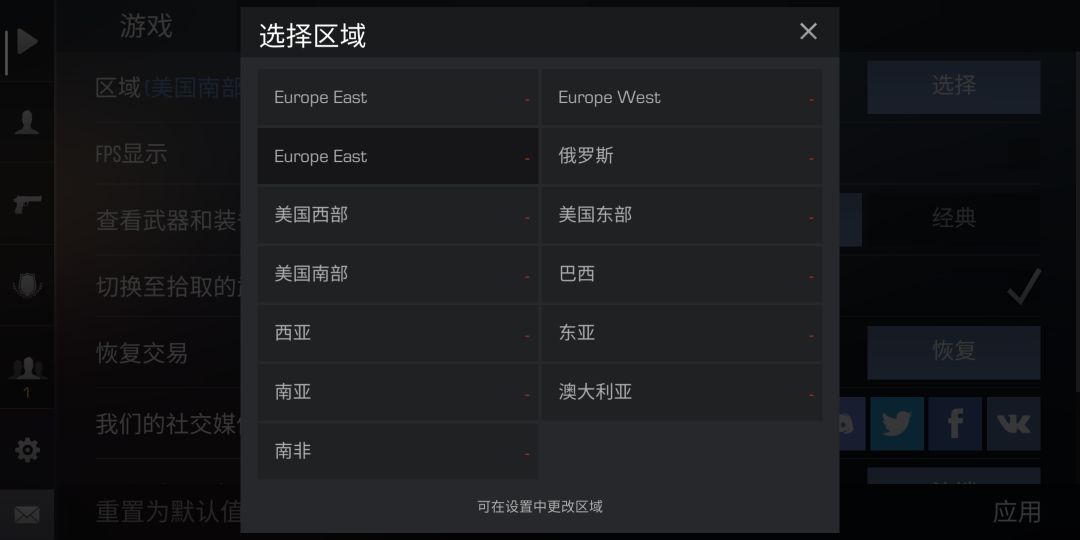Open the gear settings icon in the sidebar
1080x540 pixels.
(27, 450)
